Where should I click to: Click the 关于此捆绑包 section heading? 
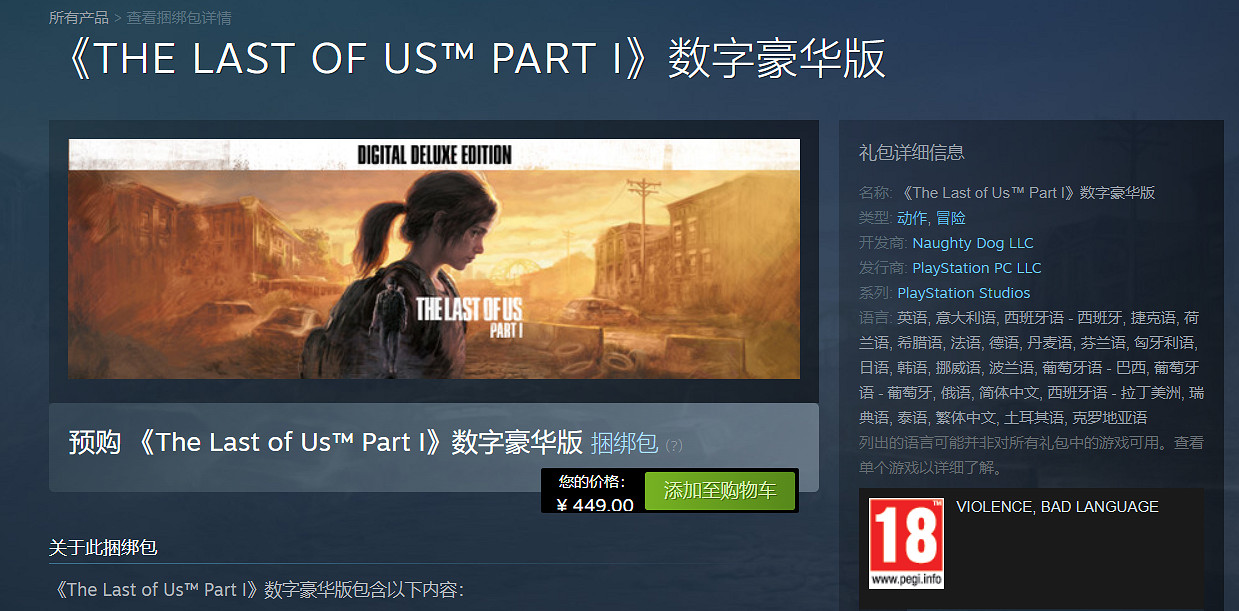pos(103,547)
